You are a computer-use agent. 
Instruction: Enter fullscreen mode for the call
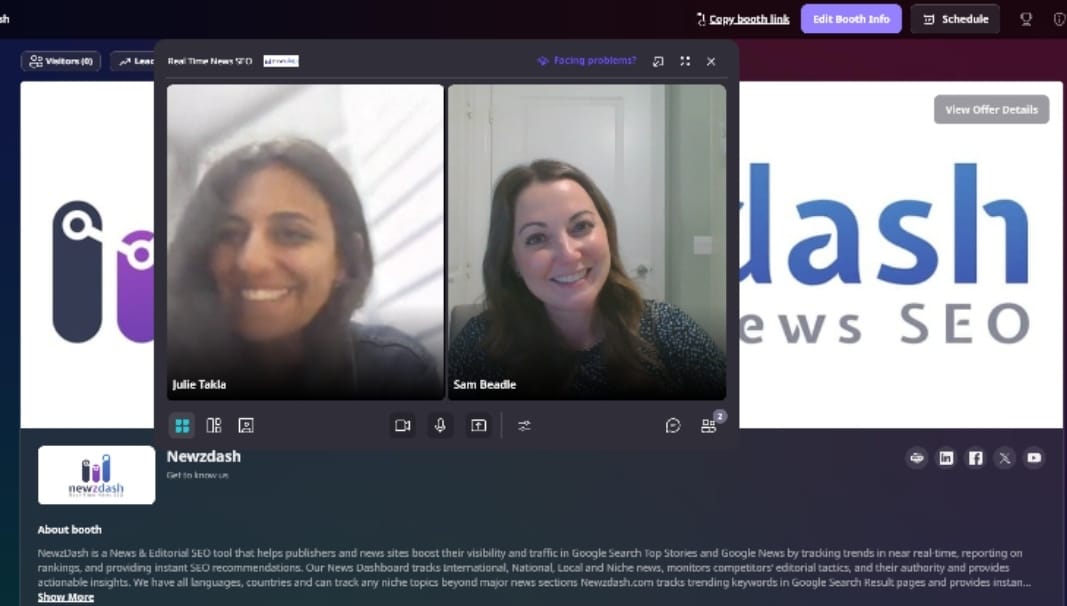click(x=685, y=61)
